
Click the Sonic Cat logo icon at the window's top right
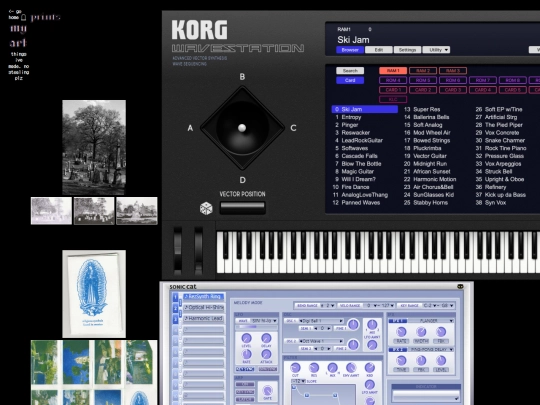(x=460, y=286)
